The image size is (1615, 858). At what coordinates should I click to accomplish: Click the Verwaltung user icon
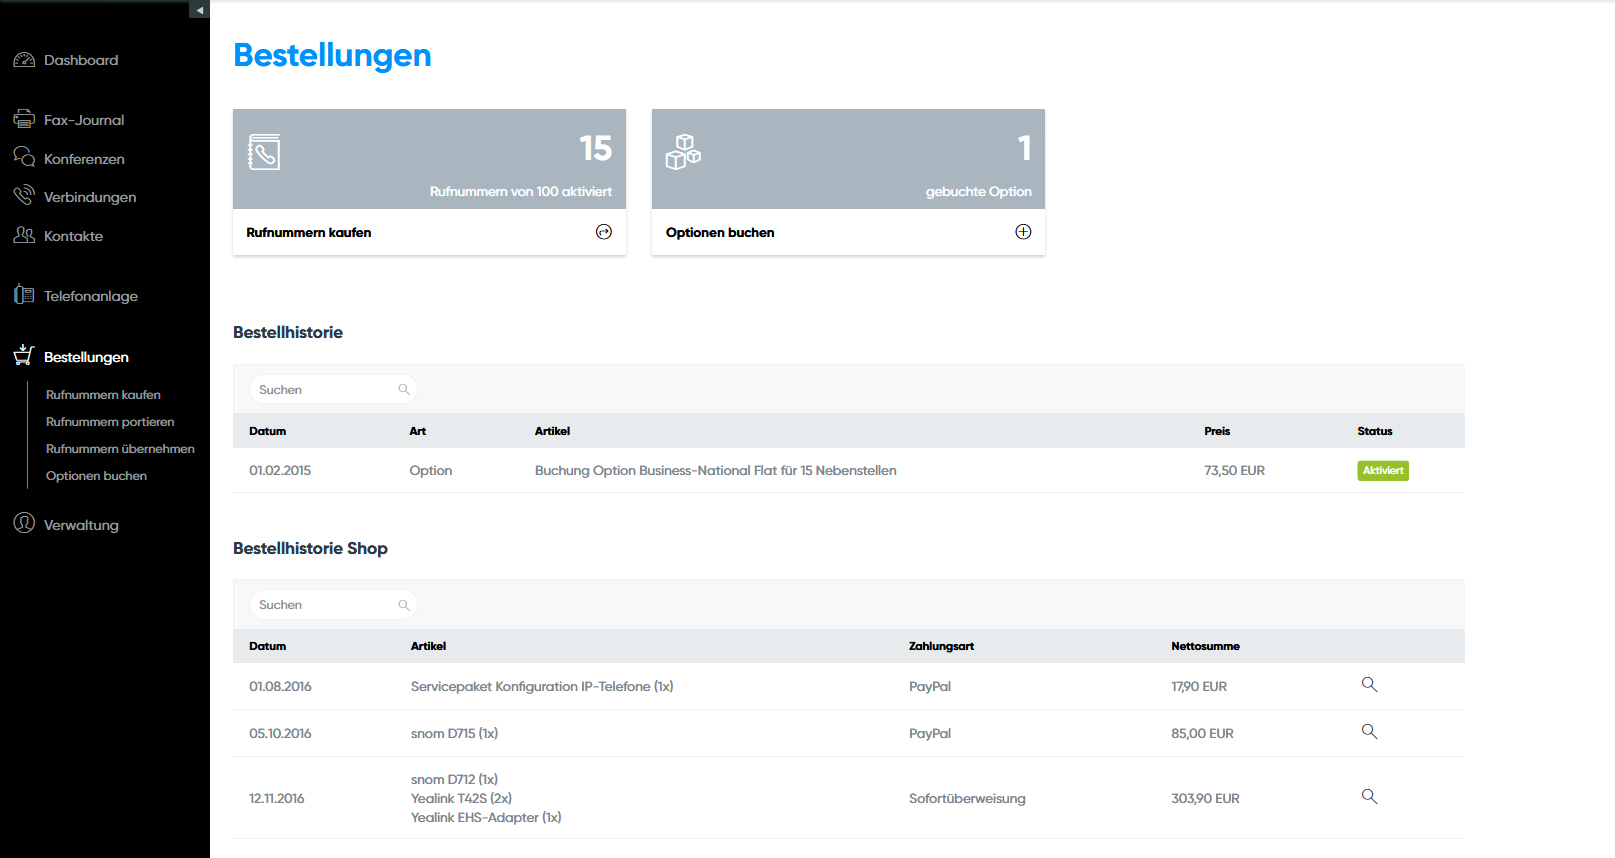coord(24,523)
